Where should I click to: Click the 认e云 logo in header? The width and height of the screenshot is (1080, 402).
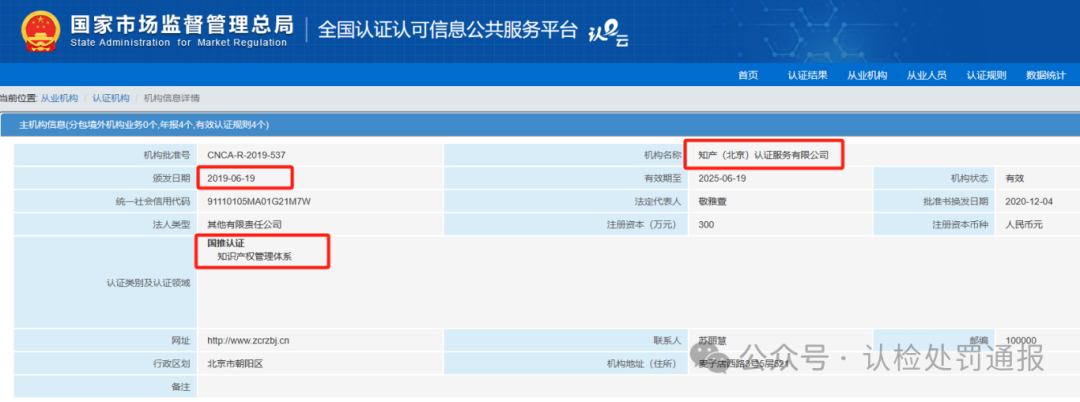[608, 34]
